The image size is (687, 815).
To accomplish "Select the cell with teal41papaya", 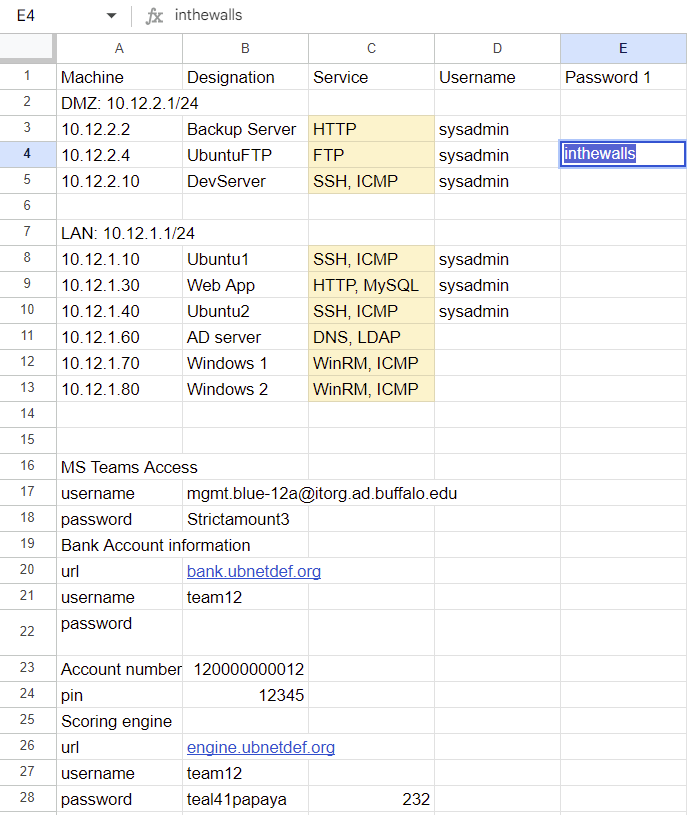I will pos(245,800).
